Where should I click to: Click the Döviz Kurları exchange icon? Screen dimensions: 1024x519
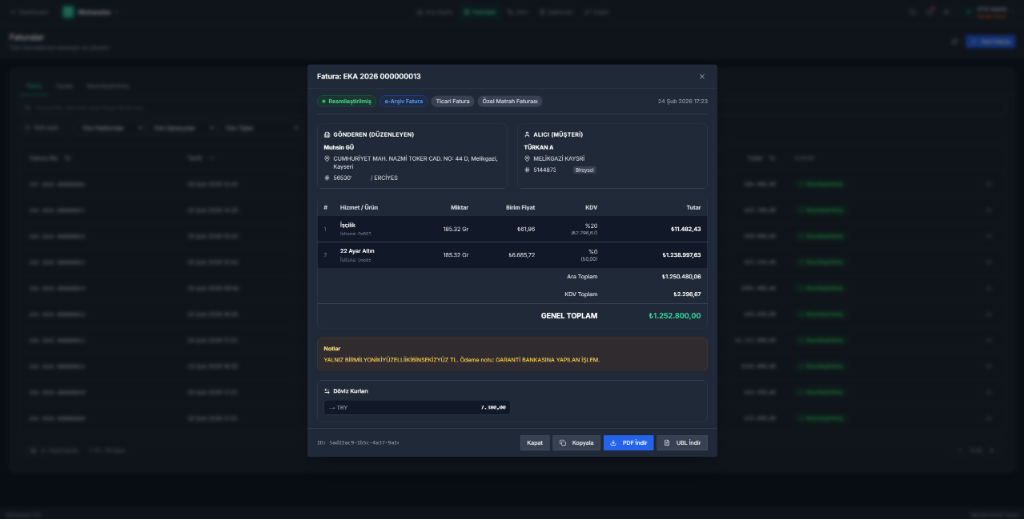point(327,391)
